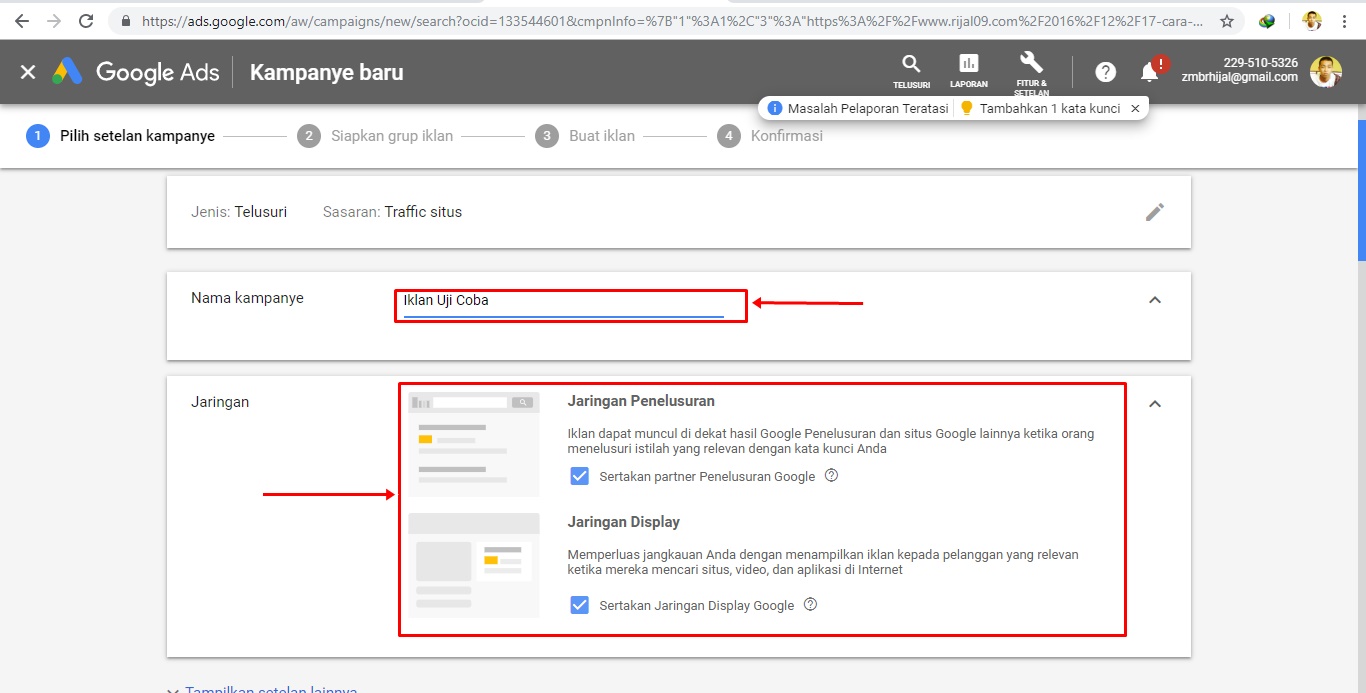This screenshot has width=1366, height=693.
Task: Click the Jaringan Penelusuran illustration thumbnail
Action: (474, 444)
